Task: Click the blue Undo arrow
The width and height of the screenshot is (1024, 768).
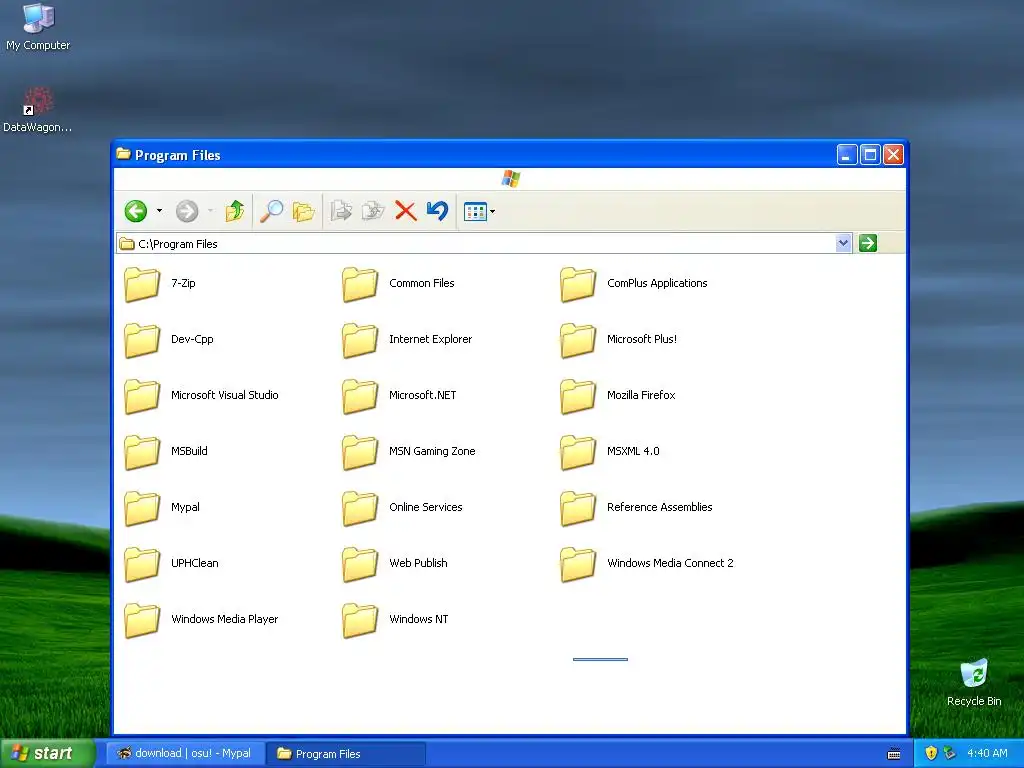Action: [438, 211]
